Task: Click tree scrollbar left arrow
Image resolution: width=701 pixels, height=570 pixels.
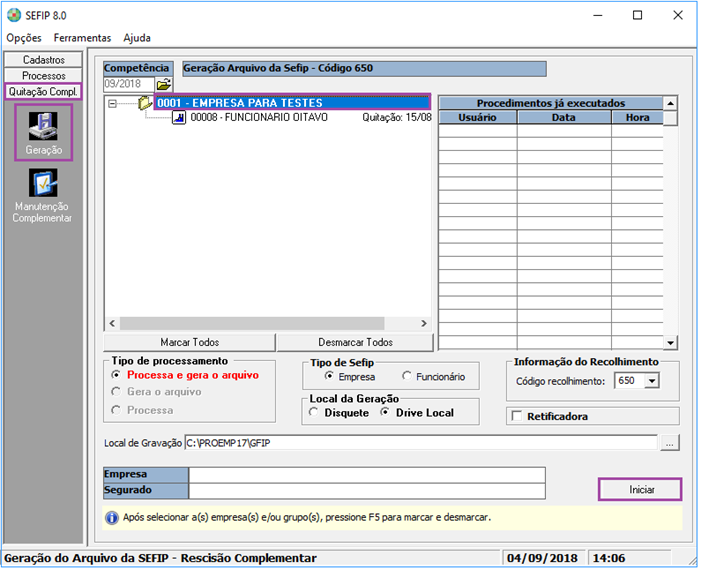Action: [x=112, y=323]
